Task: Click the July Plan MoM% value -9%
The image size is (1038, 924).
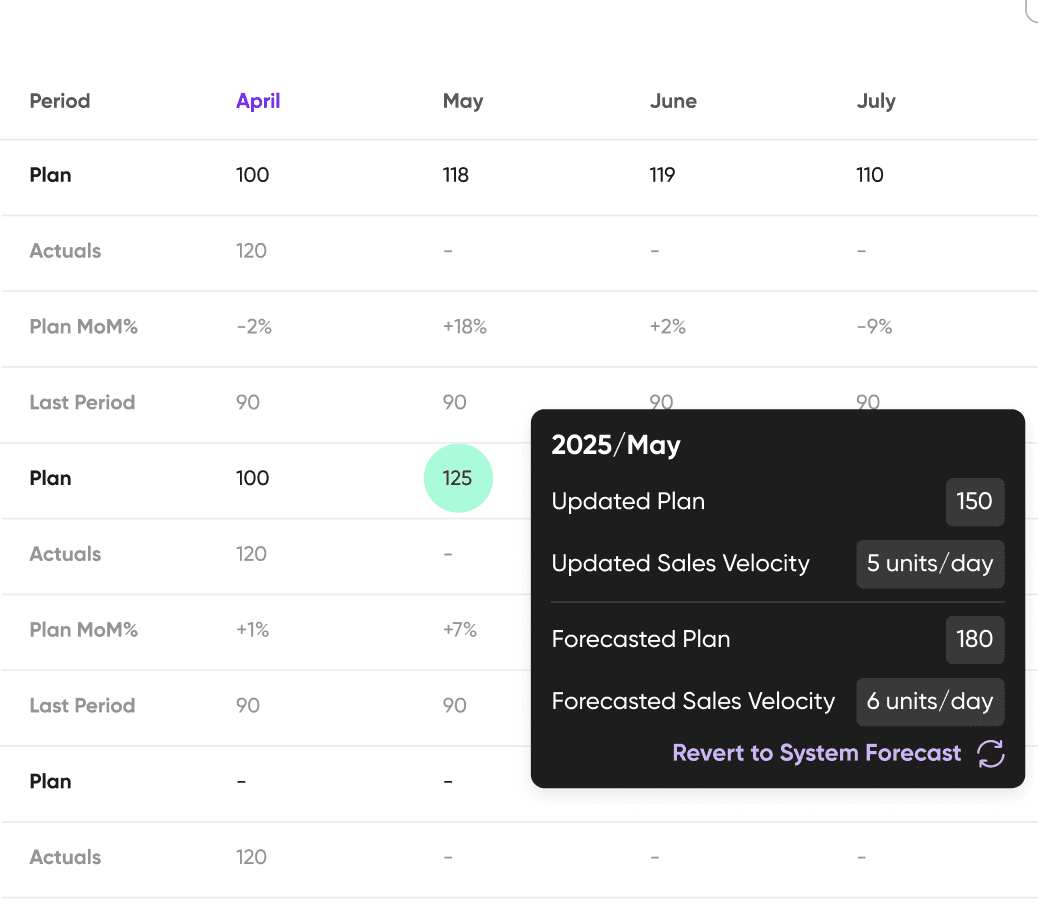Action: pyautogui.click(x=874, y=327)
